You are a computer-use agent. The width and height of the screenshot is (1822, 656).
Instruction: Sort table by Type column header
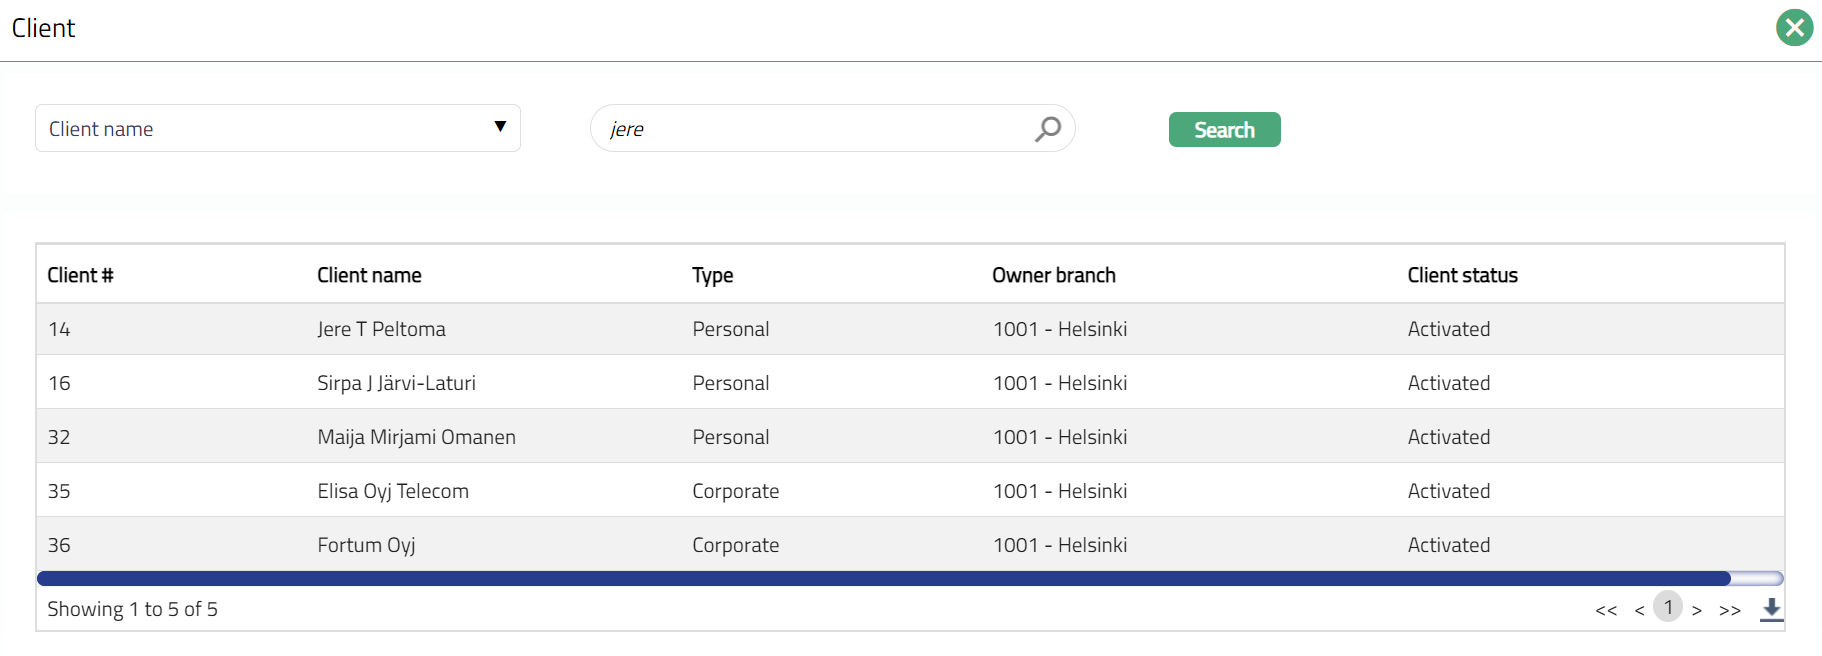pyautogui.click(x=712, y=275)
